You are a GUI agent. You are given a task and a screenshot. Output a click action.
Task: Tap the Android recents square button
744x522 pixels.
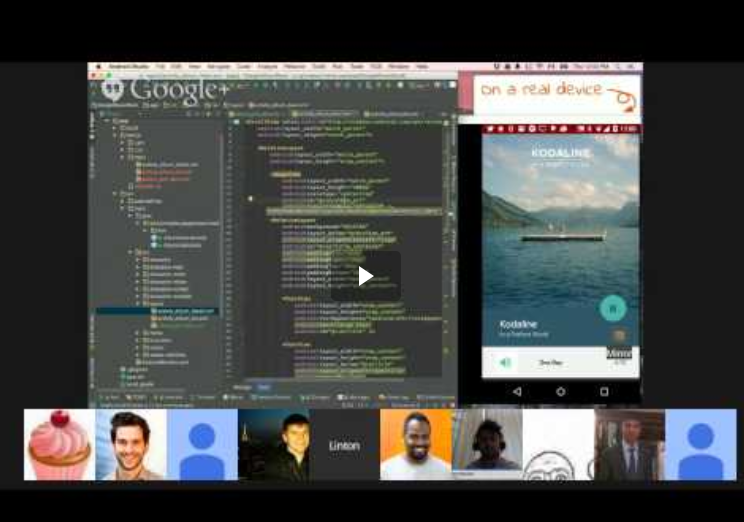604,392
